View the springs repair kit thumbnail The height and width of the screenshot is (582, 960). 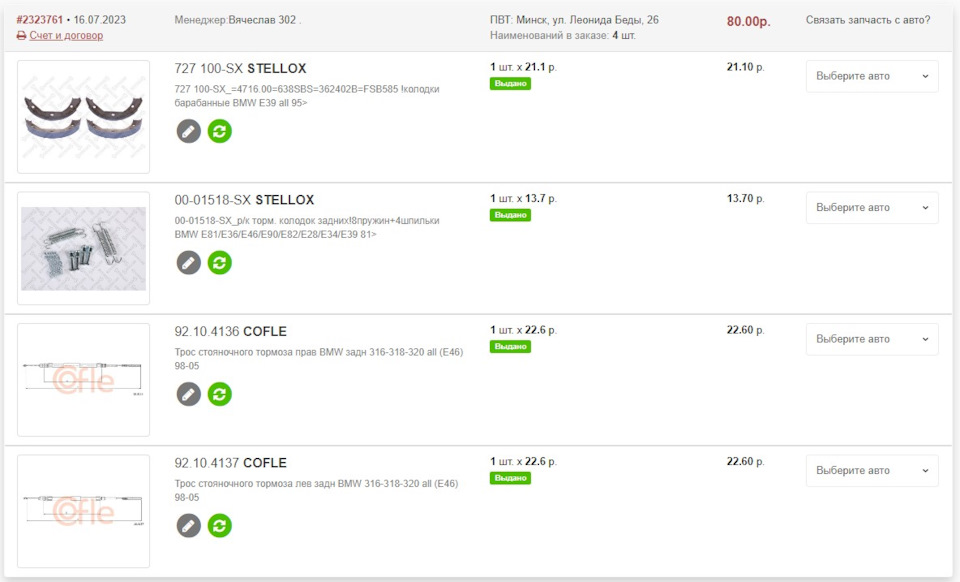click(x=83, y=248)
